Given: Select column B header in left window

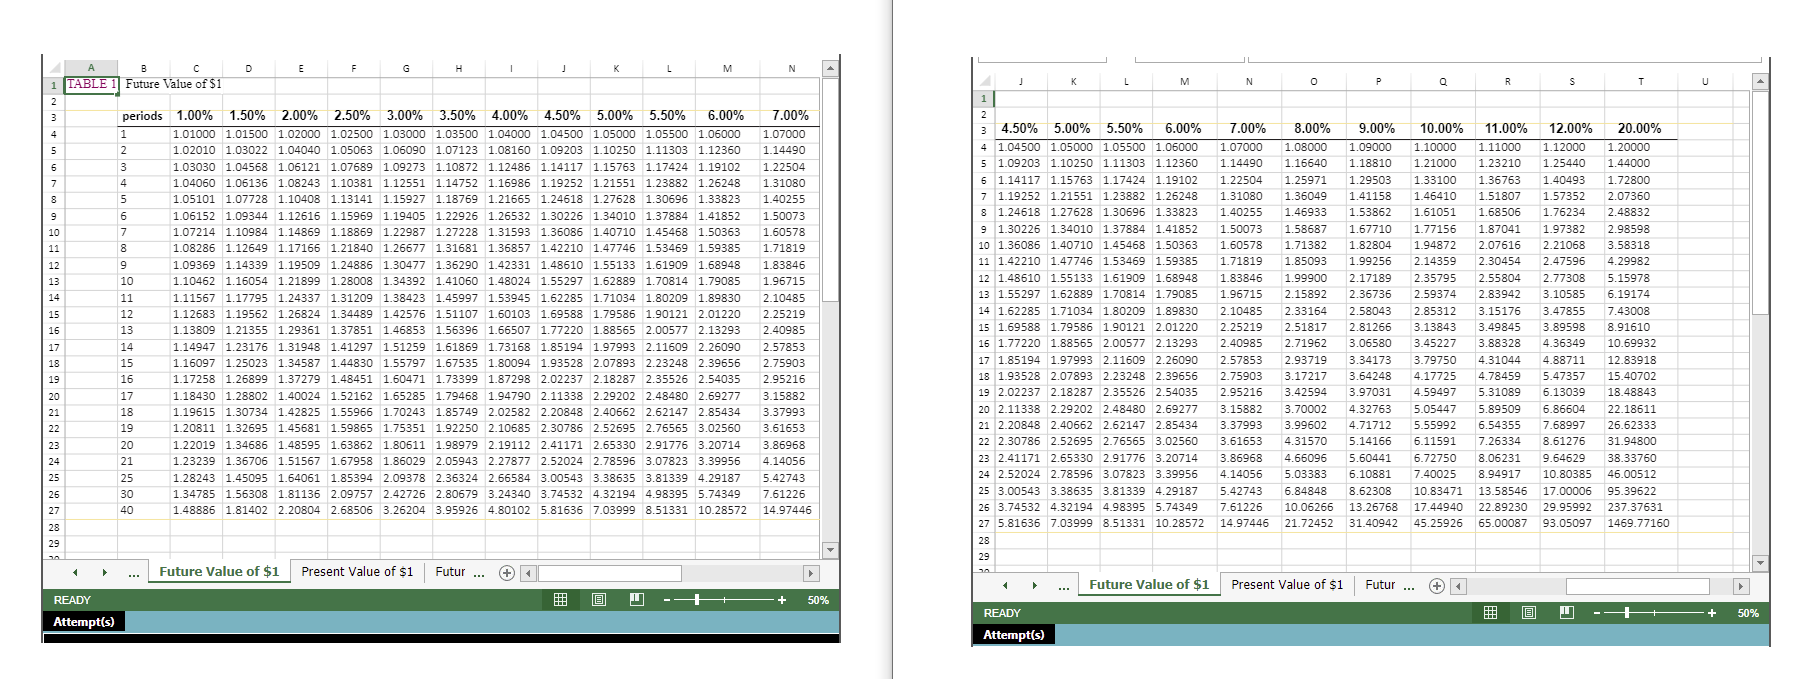Looking at the screenshot, I should pyautogui.click(x=143, y=68).
